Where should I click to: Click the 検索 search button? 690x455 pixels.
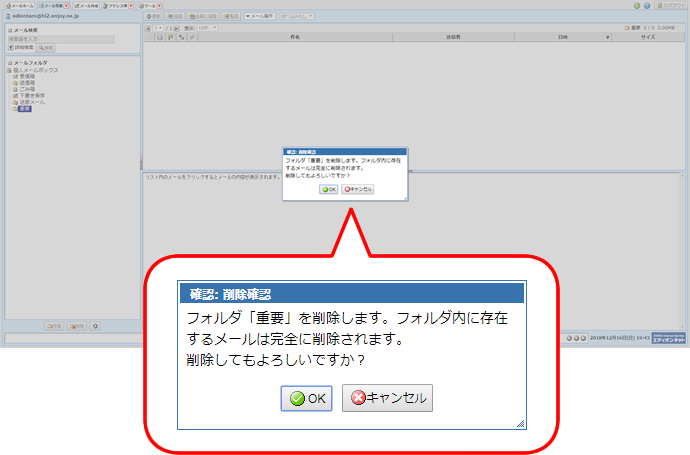coord(45,48)
